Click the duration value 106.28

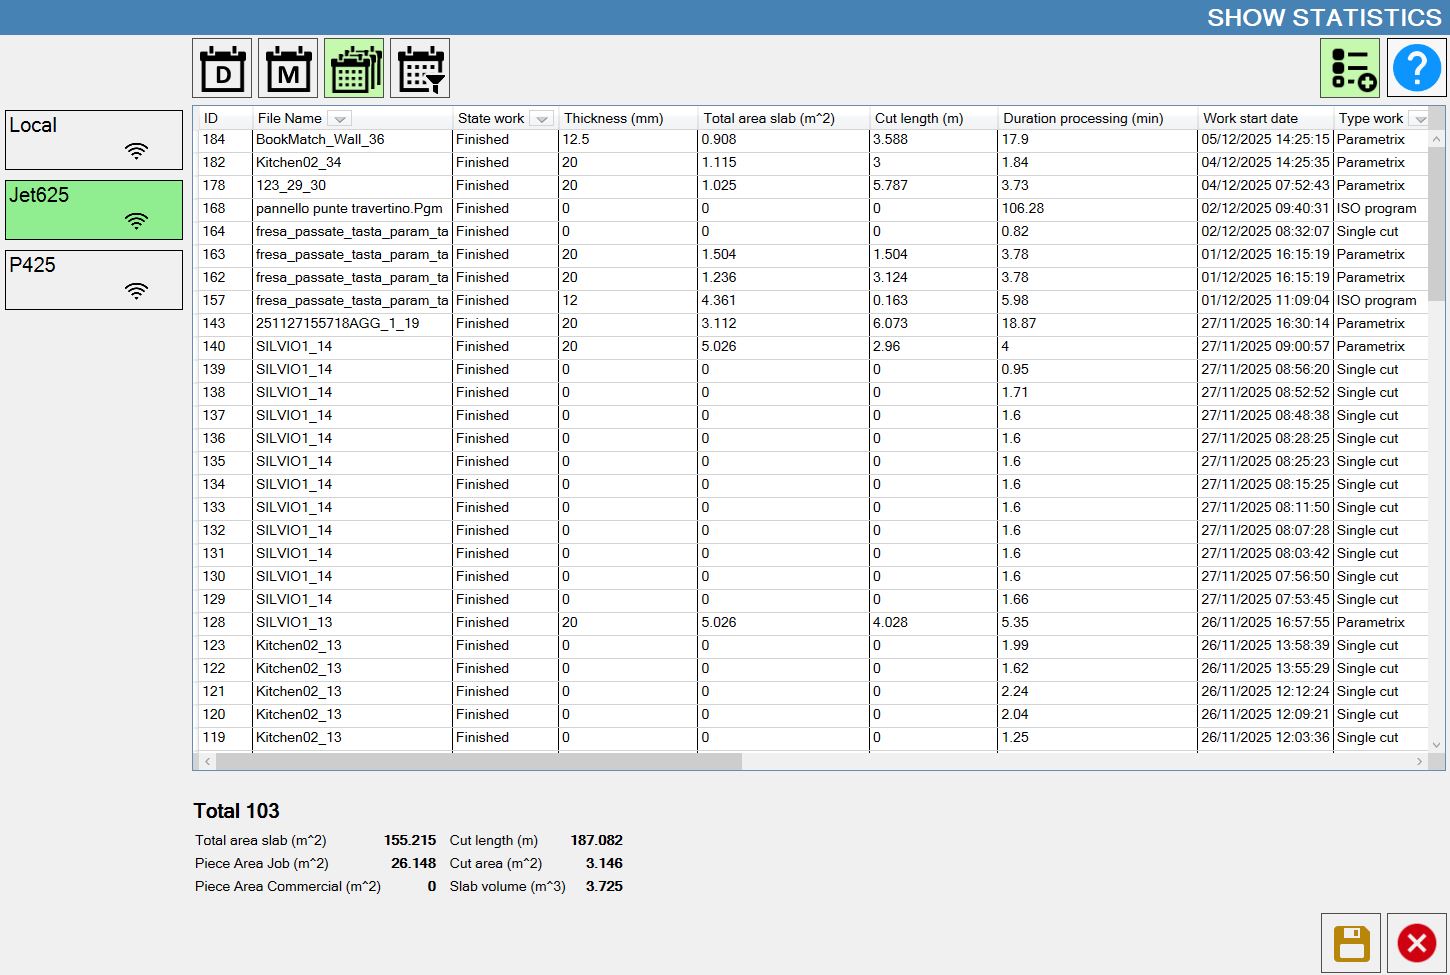coord(1022,208)
